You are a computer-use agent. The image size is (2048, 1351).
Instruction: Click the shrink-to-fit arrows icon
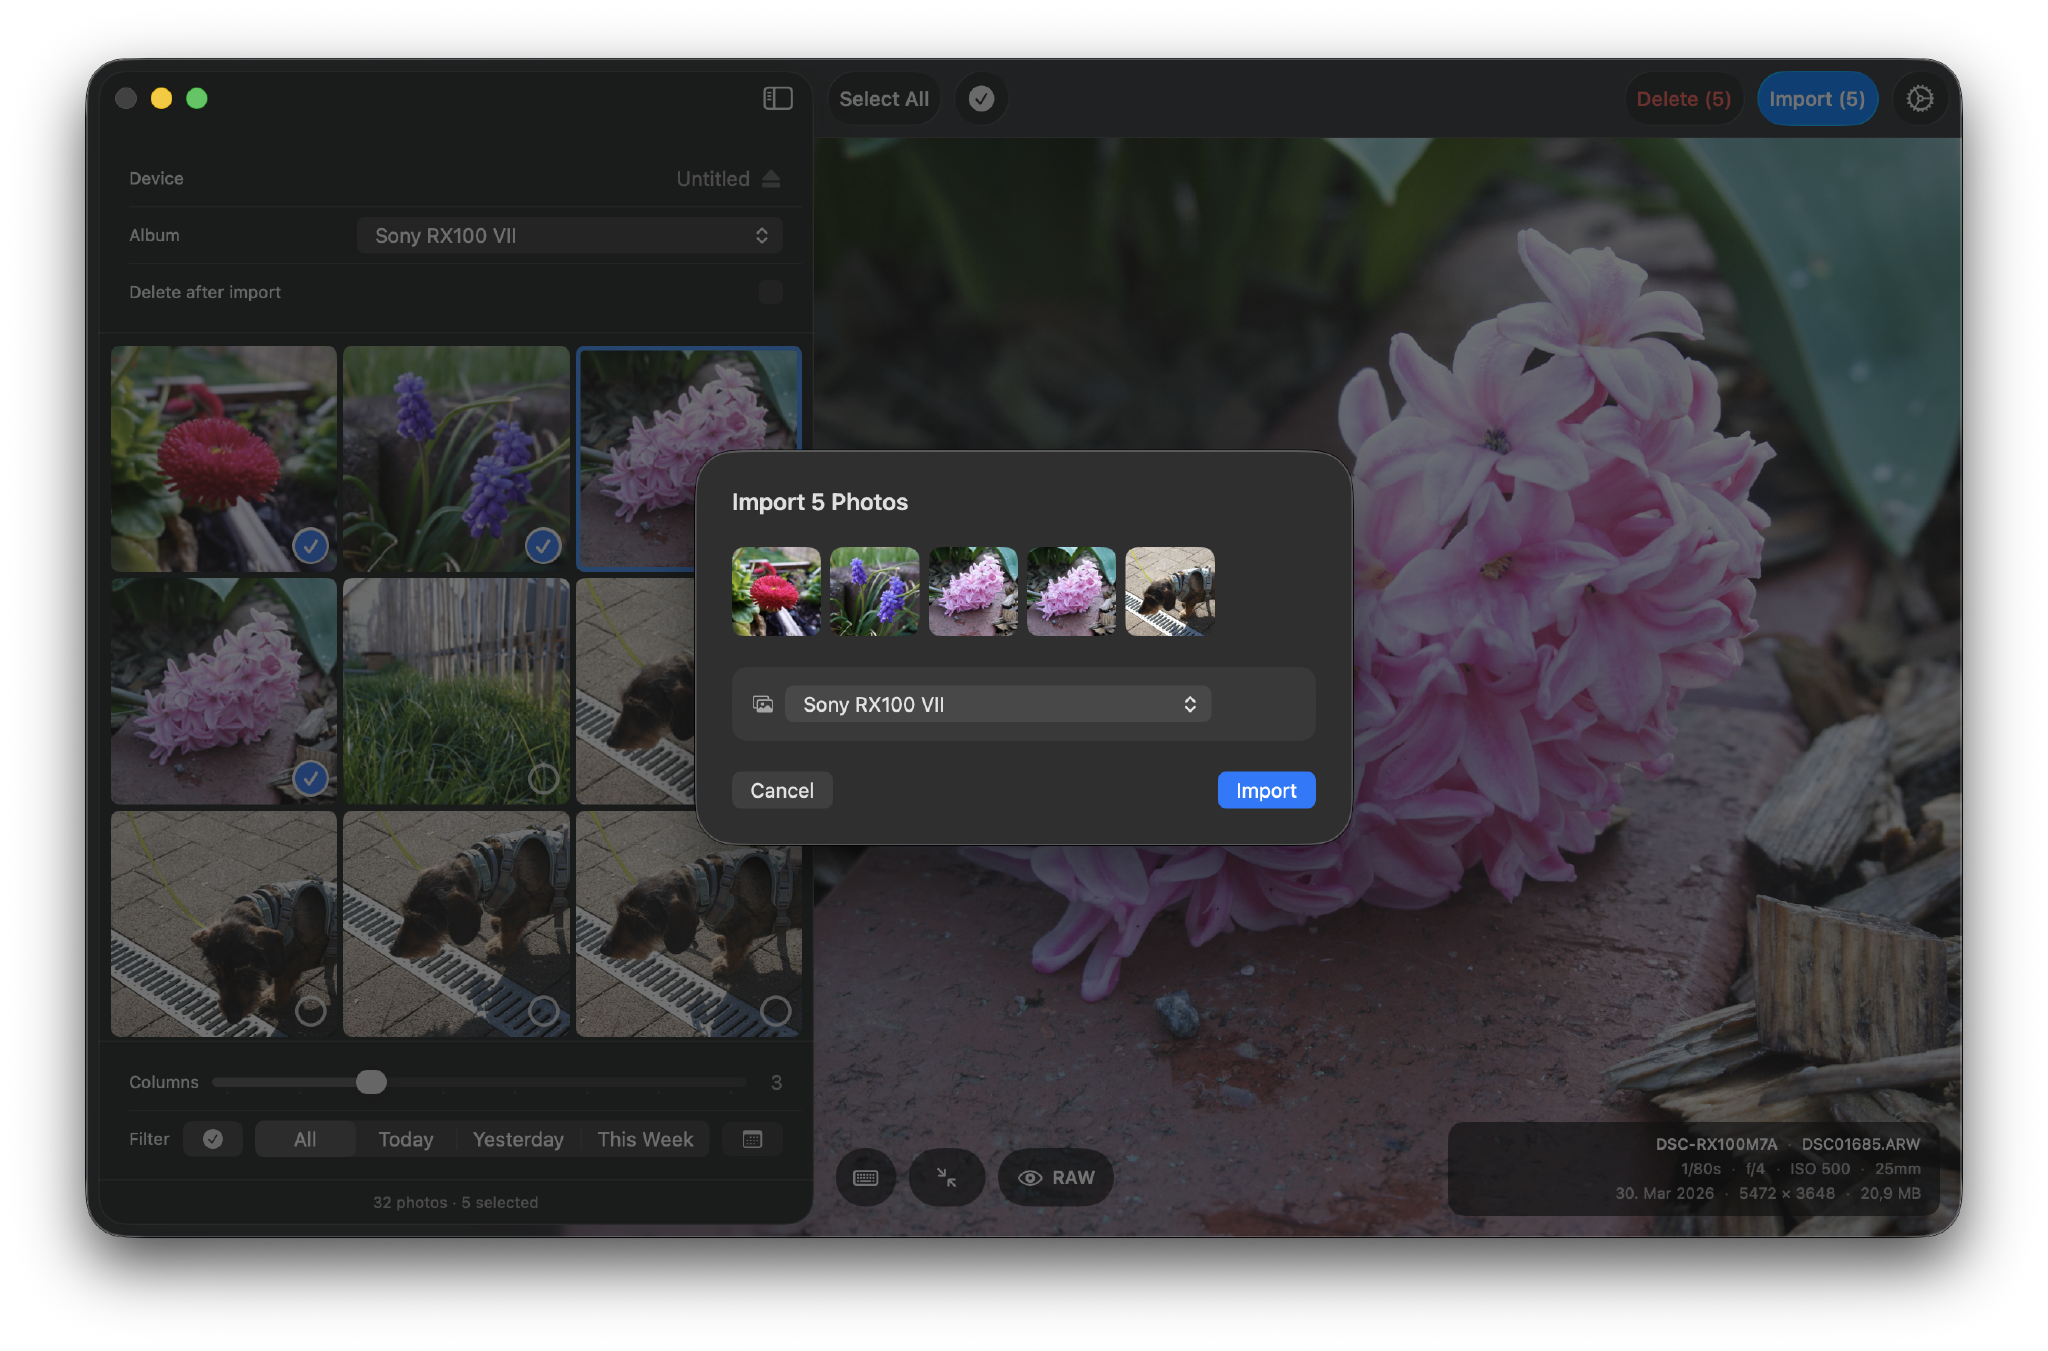946,1177
